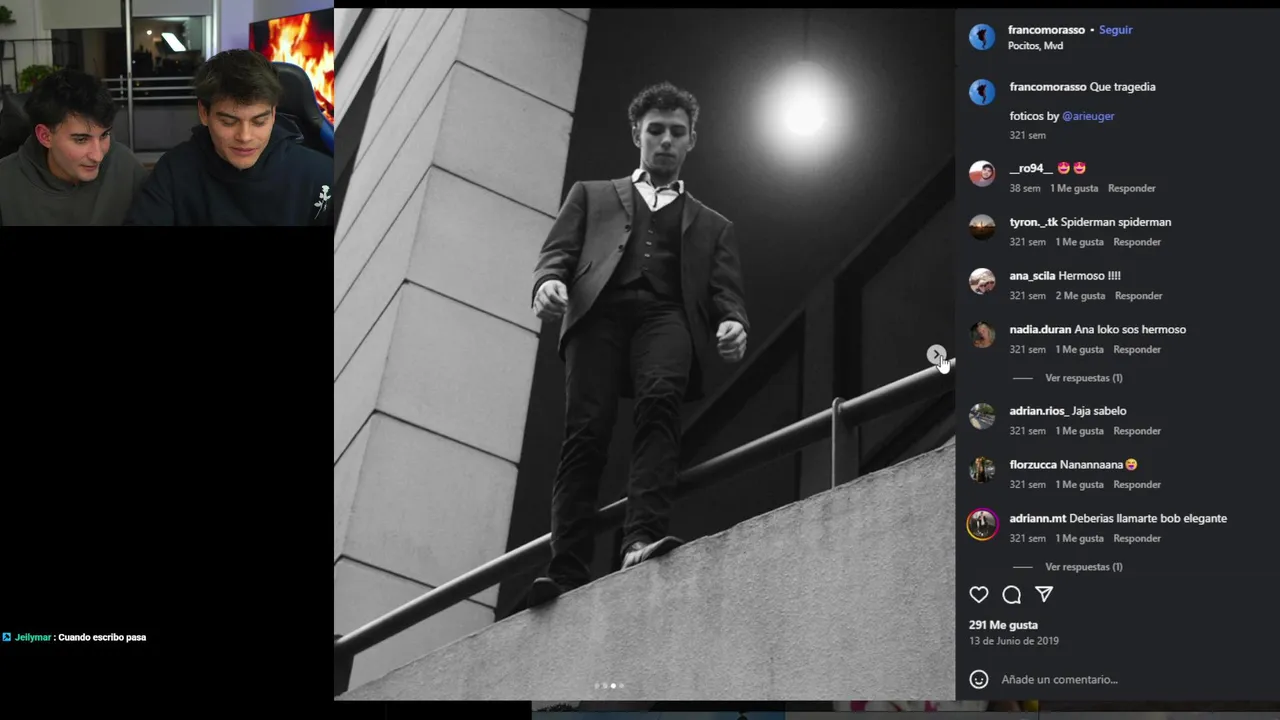Viewport: 1280px width, 720px height.
Task: Reply to tyron._.tk Spiderman comment
Action: 1137,242
